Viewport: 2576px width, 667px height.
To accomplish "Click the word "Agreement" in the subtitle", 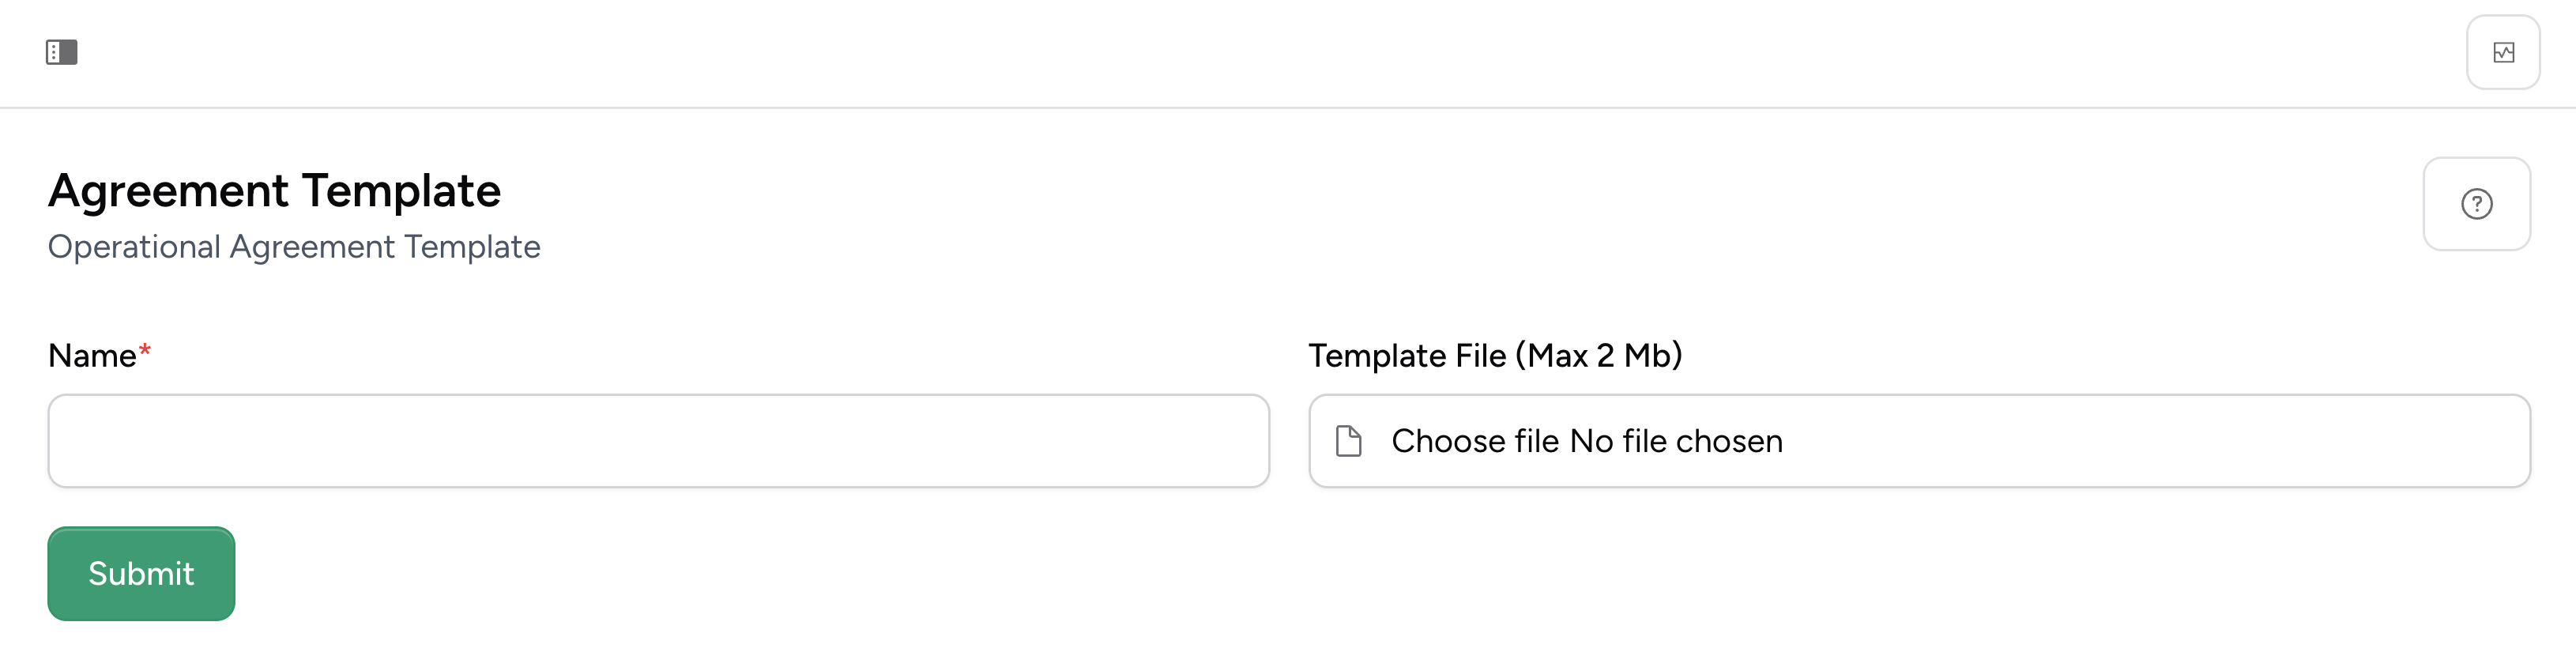I will (x=312, y=247).
